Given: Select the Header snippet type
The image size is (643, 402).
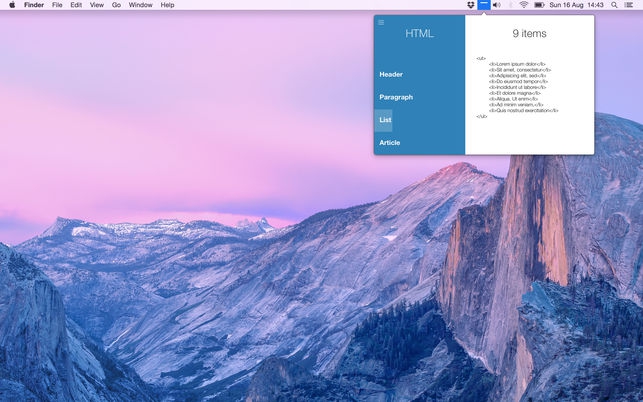Looking at the screenshot, I should 391,74.
